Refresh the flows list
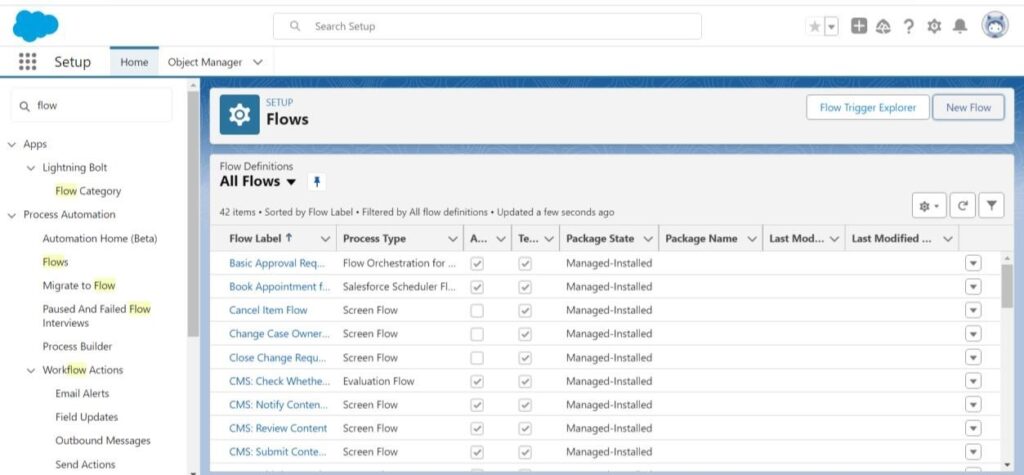This screenshot has height=475, width=1024. (963, 205)
